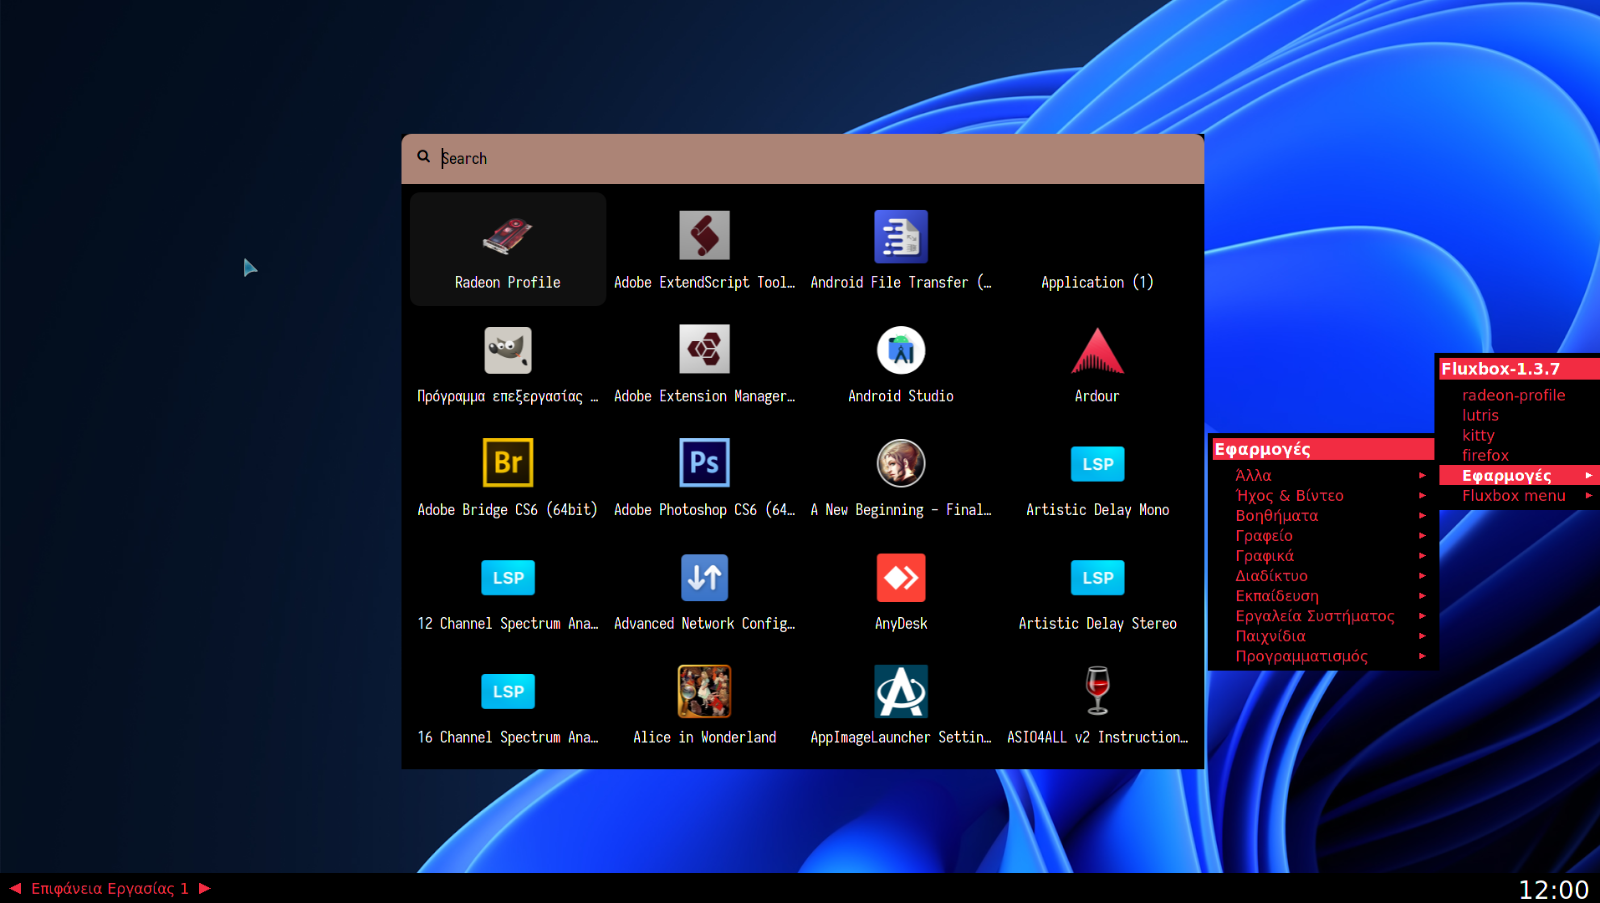Launch the AnyDesk icon

pos(901,577)
